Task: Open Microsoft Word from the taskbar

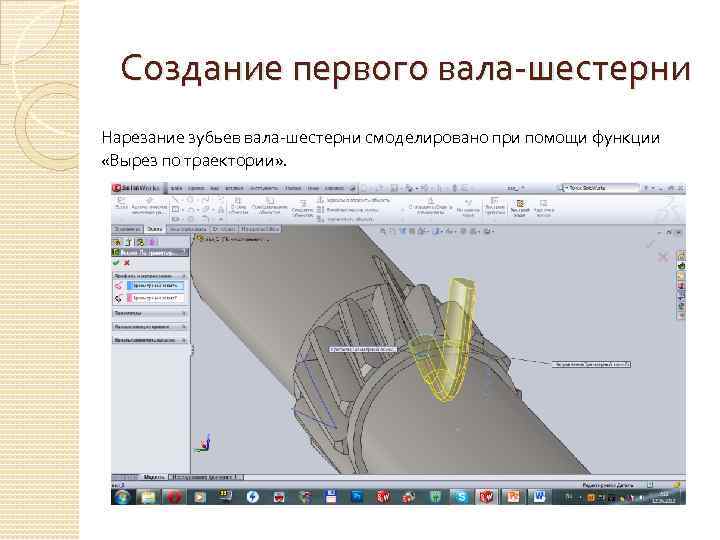Action: (539, 497)
